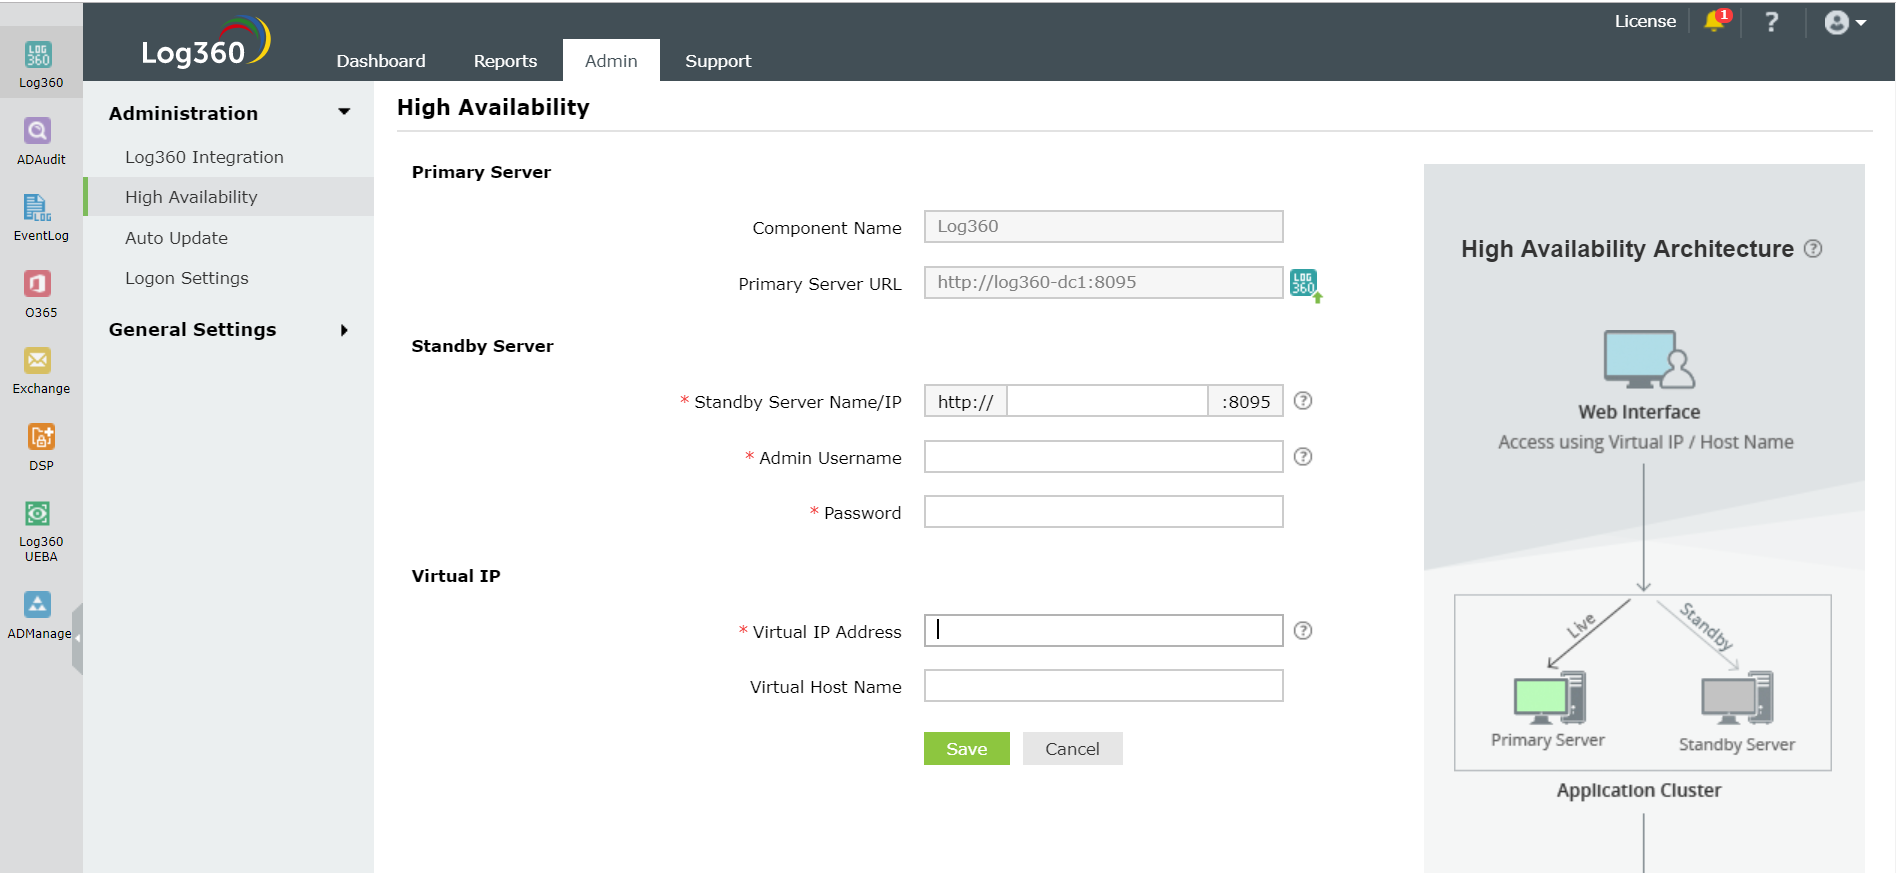This screenshot has width=1896, height=873.
Task: Select Auto Update in Administration menu
Action: coord(176,238)
